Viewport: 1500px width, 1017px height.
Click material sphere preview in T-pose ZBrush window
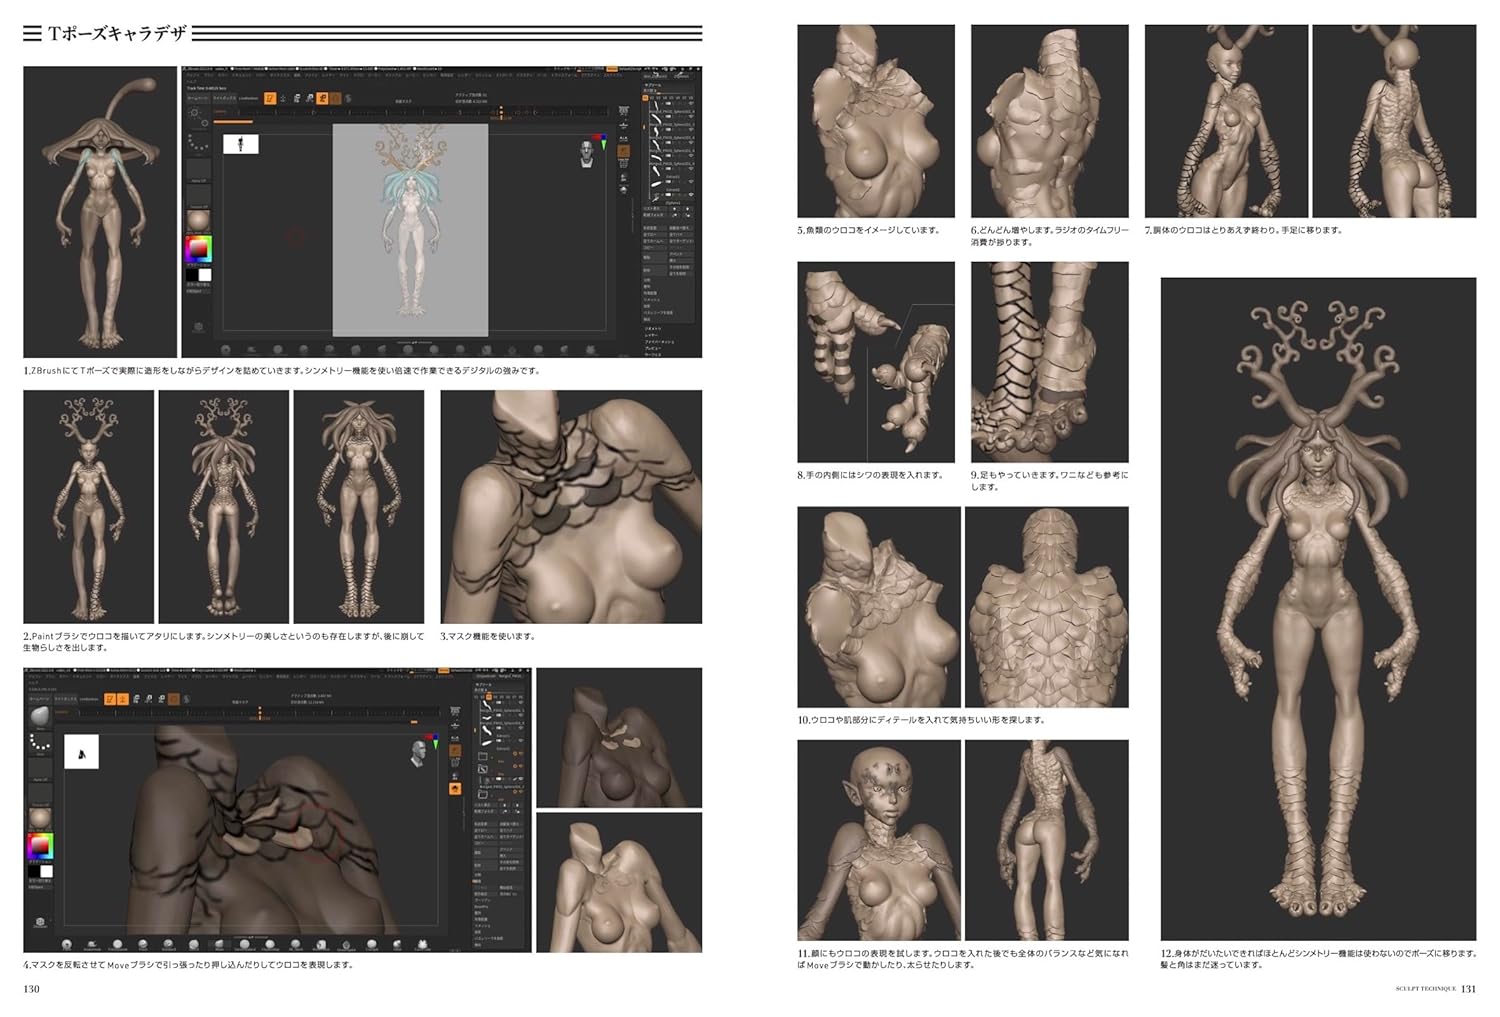pyautogui.click(x=198, y=220)
